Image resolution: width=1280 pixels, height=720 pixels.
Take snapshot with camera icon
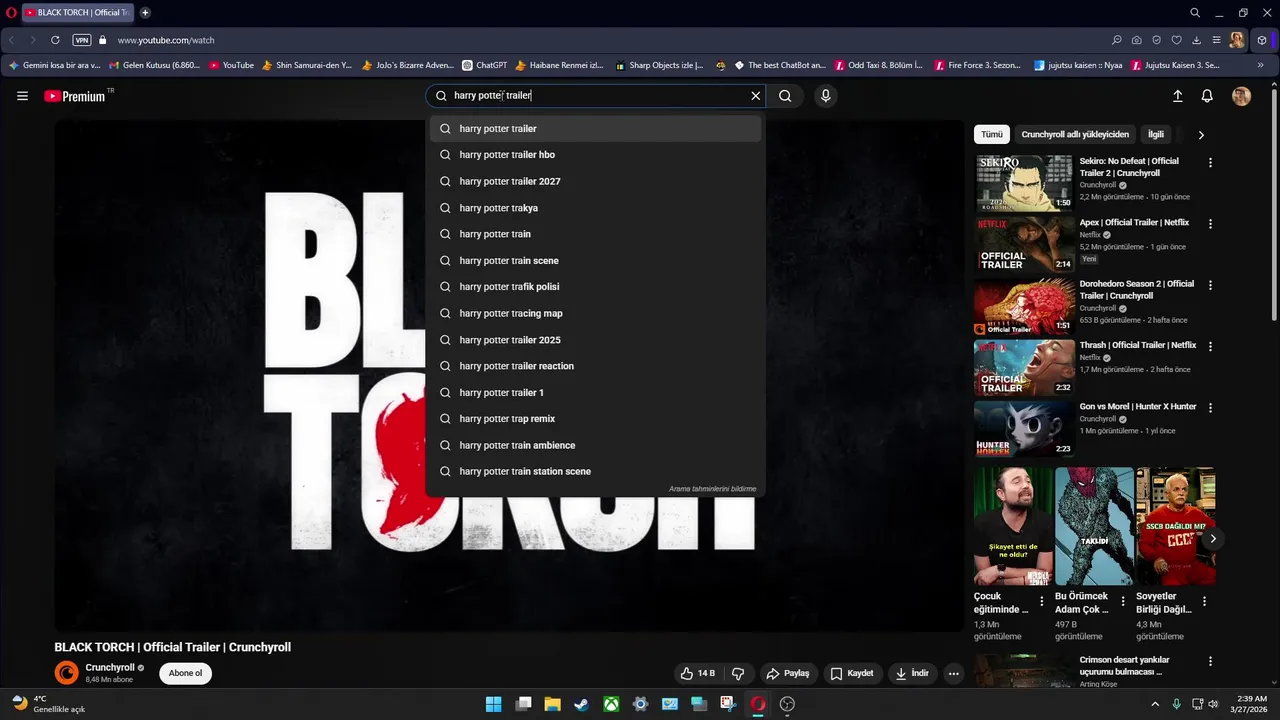(1136, 40)
